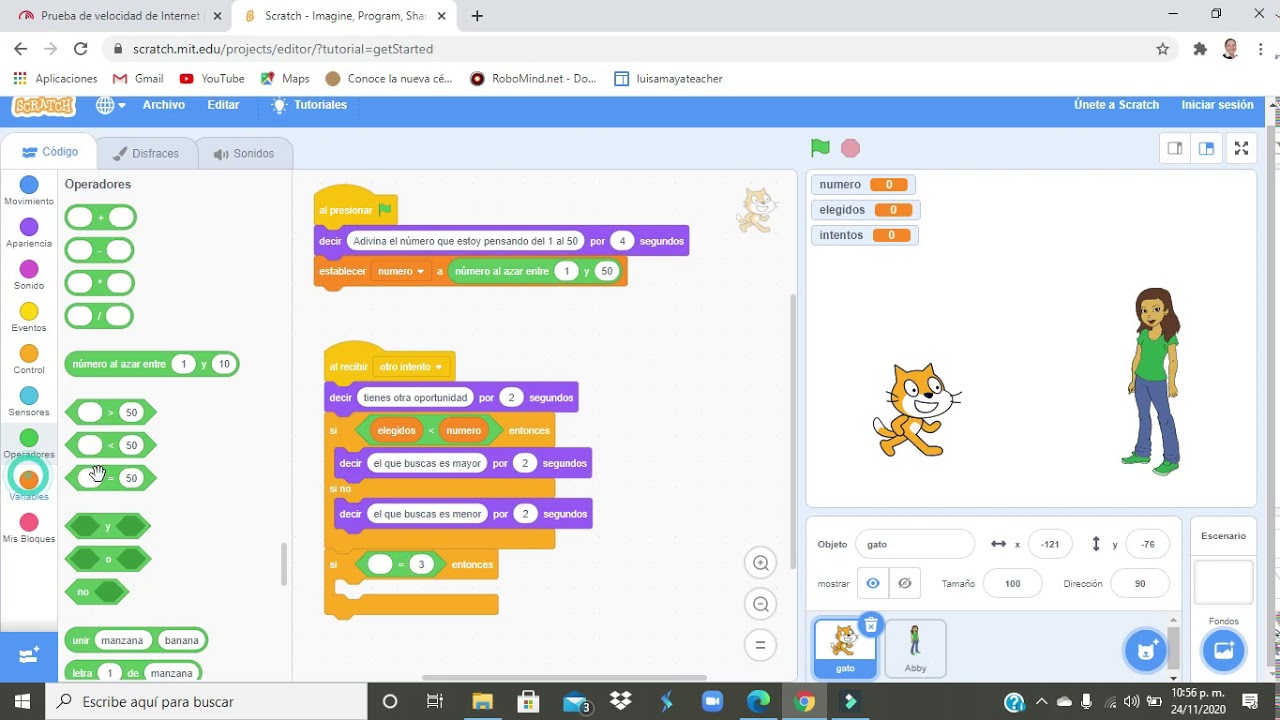Click the Dirección field
Image resolution: width=1280 pixels, height=720 pixels.
tap(1140, 583)
